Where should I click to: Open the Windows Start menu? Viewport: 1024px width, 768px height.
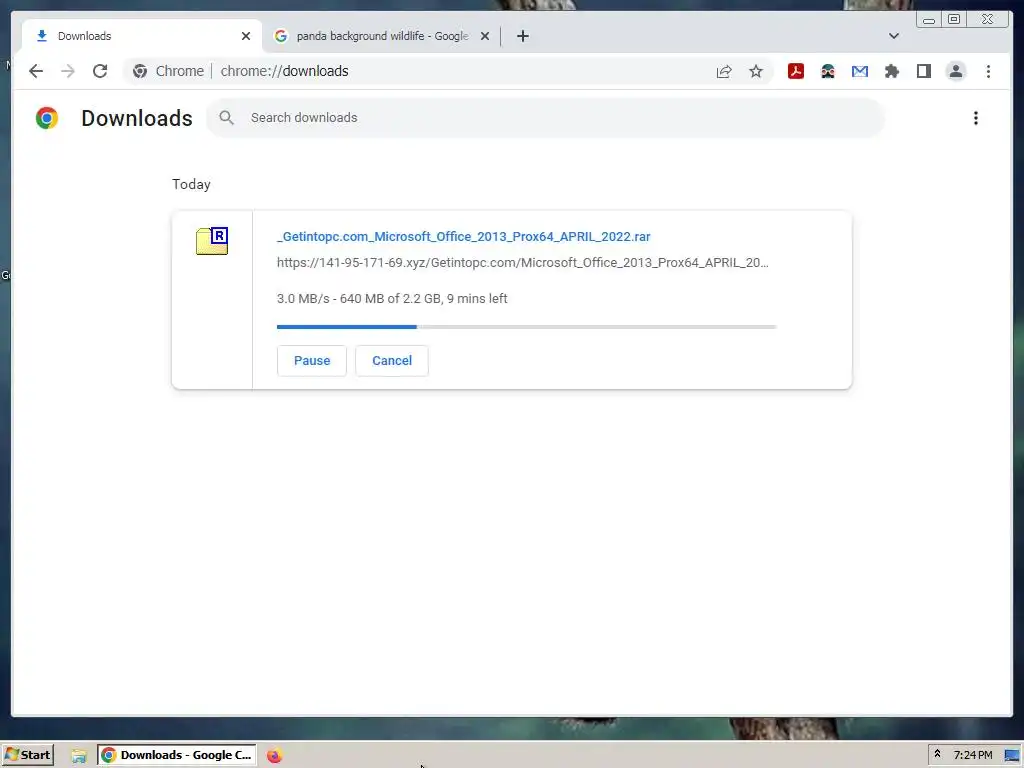pos(28,755)
